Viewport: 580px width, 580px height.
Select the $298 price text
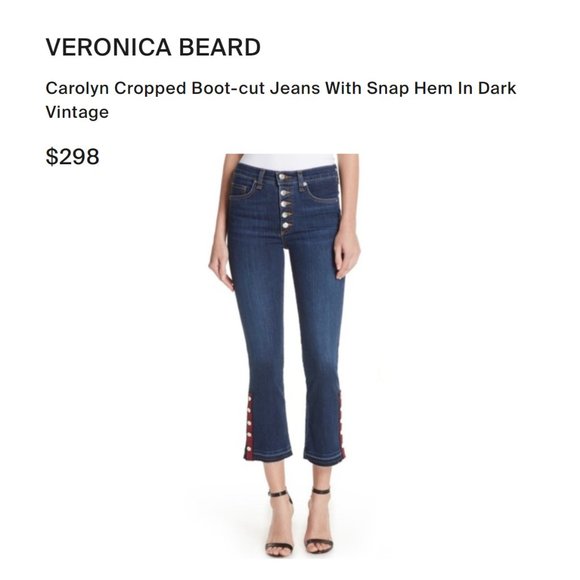coord(72,156)
